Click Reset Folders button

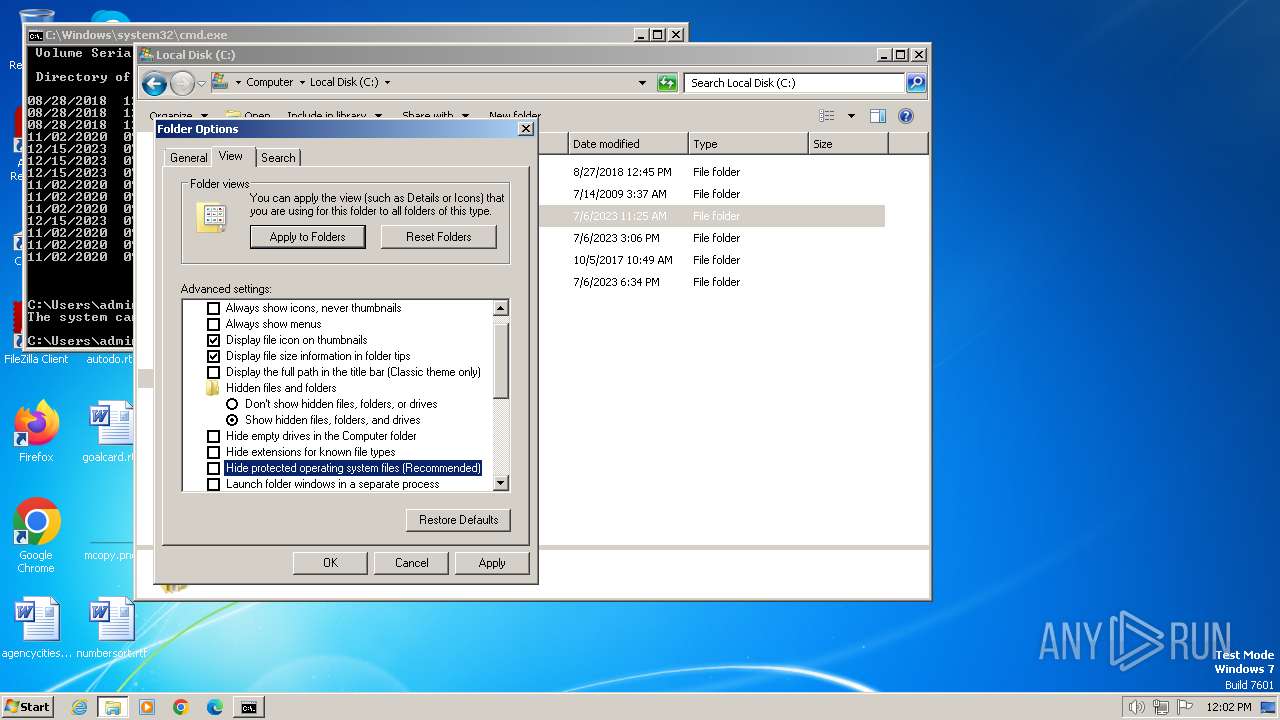pos(439,237)
